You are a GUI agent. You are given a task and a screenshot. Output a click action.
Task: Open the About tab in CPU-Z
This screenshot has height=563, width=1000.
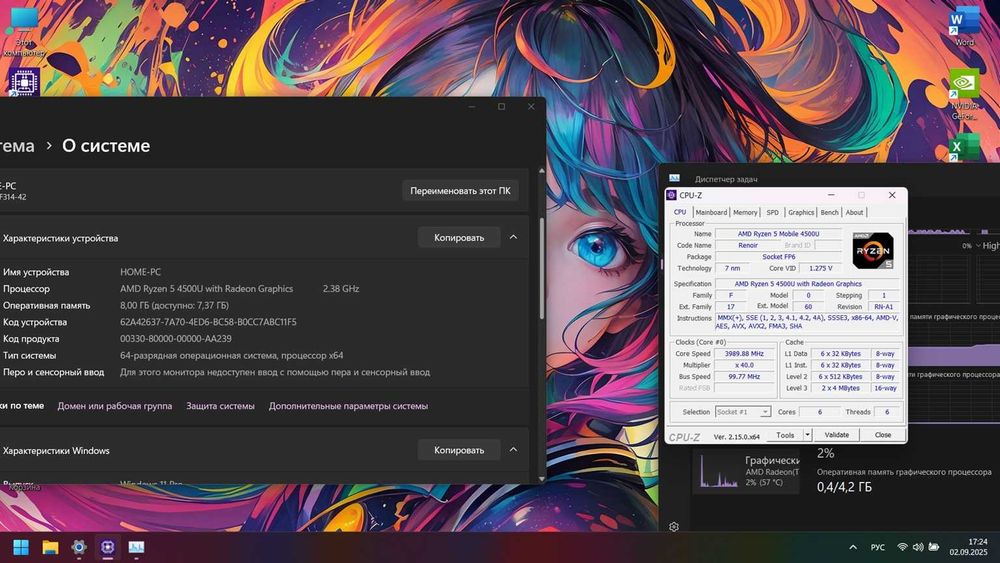pos(855,212)
